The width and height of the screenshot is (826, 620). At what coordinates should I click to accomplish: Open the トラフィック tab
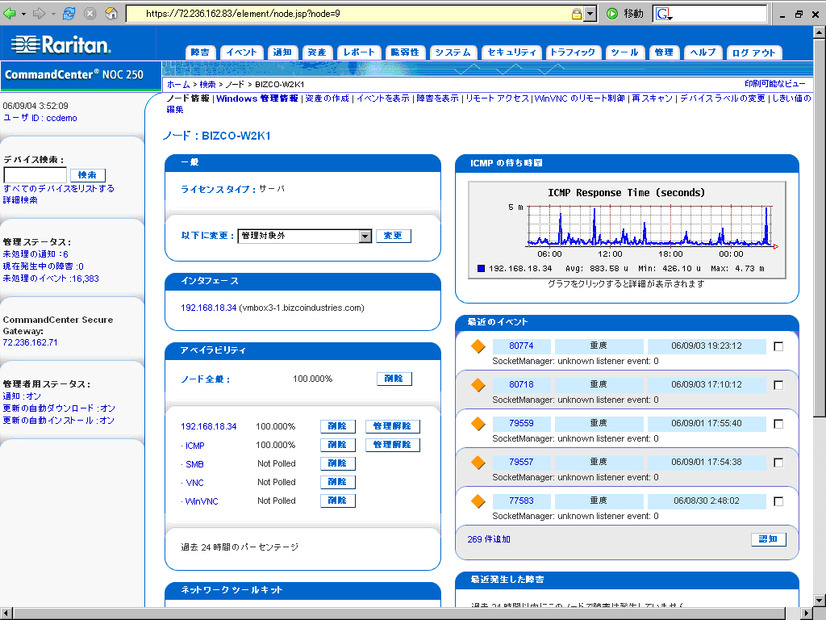[x=573, y=52]
